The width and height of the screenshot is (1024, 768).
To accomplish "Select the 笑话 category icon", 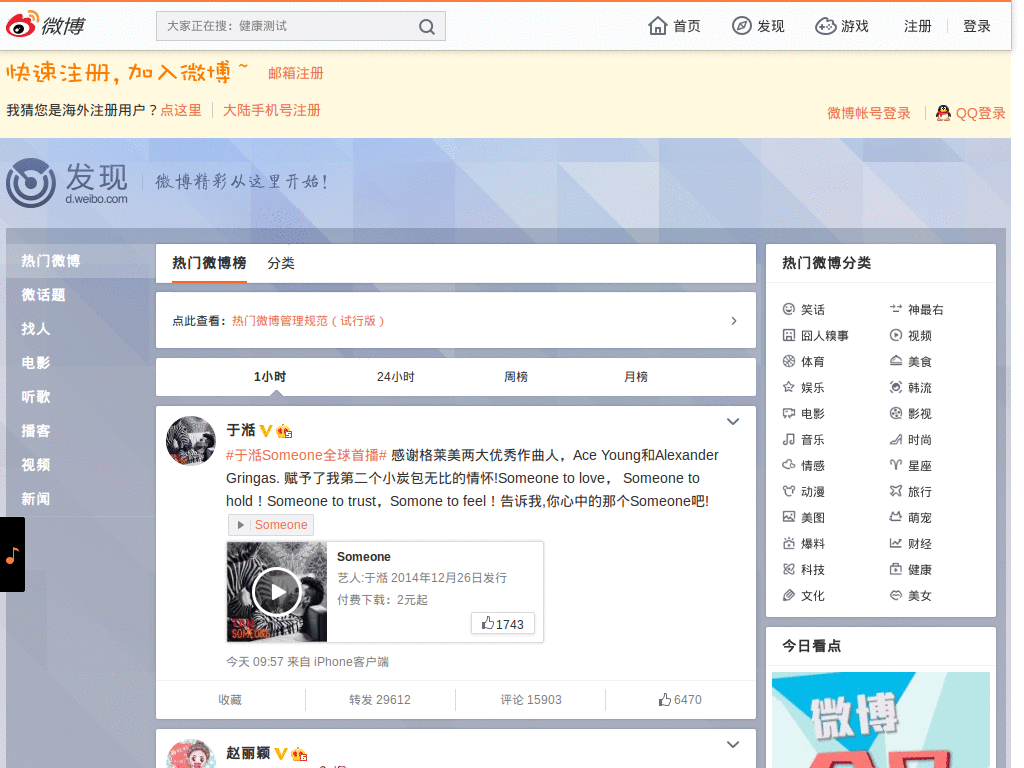I will click(789, 309).
